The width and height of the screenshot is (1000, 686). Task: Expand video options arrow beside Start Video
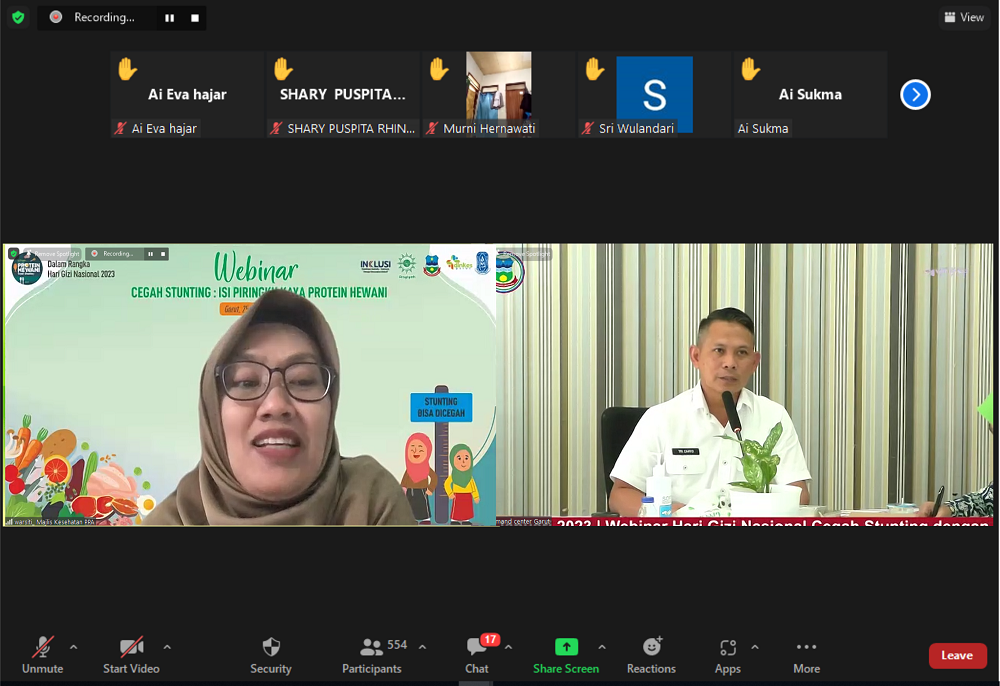click(167, 647)
